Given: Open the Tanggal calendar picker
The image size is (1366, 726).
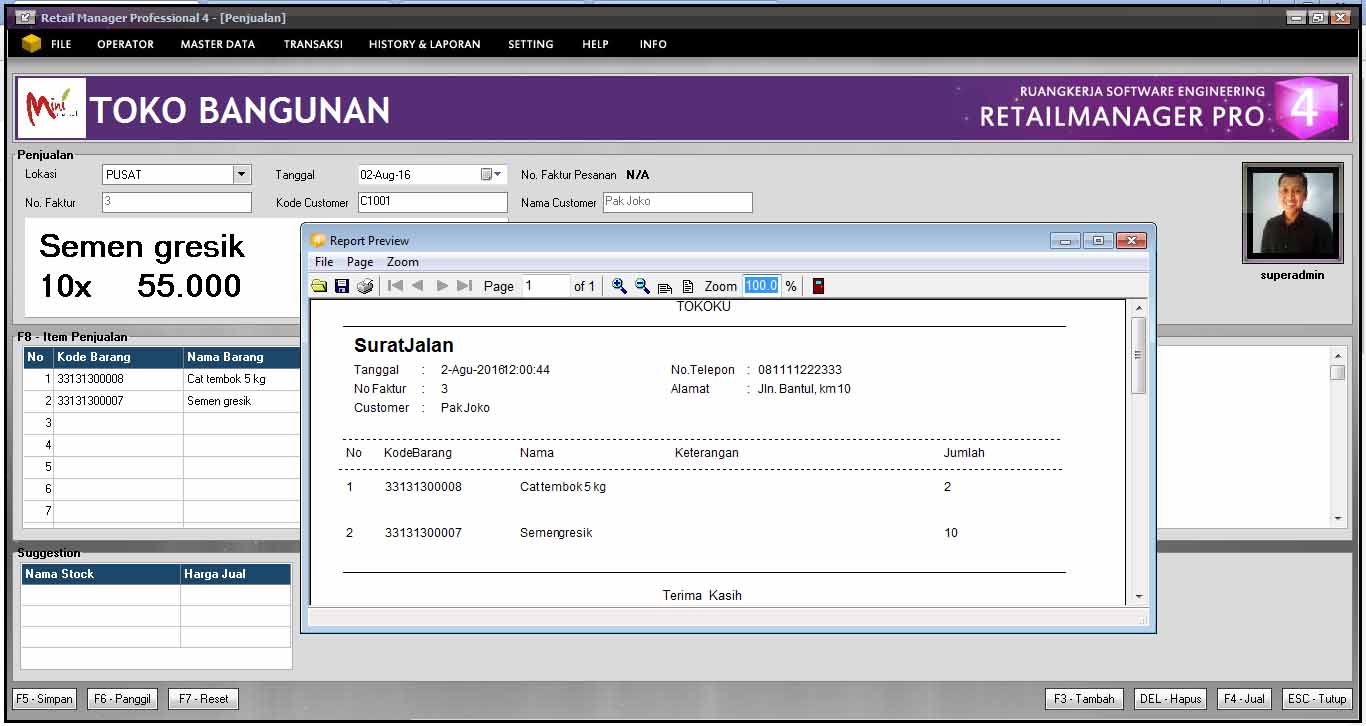Looking at the screenshot, I should pyautogui.click(x=491, y=174).
